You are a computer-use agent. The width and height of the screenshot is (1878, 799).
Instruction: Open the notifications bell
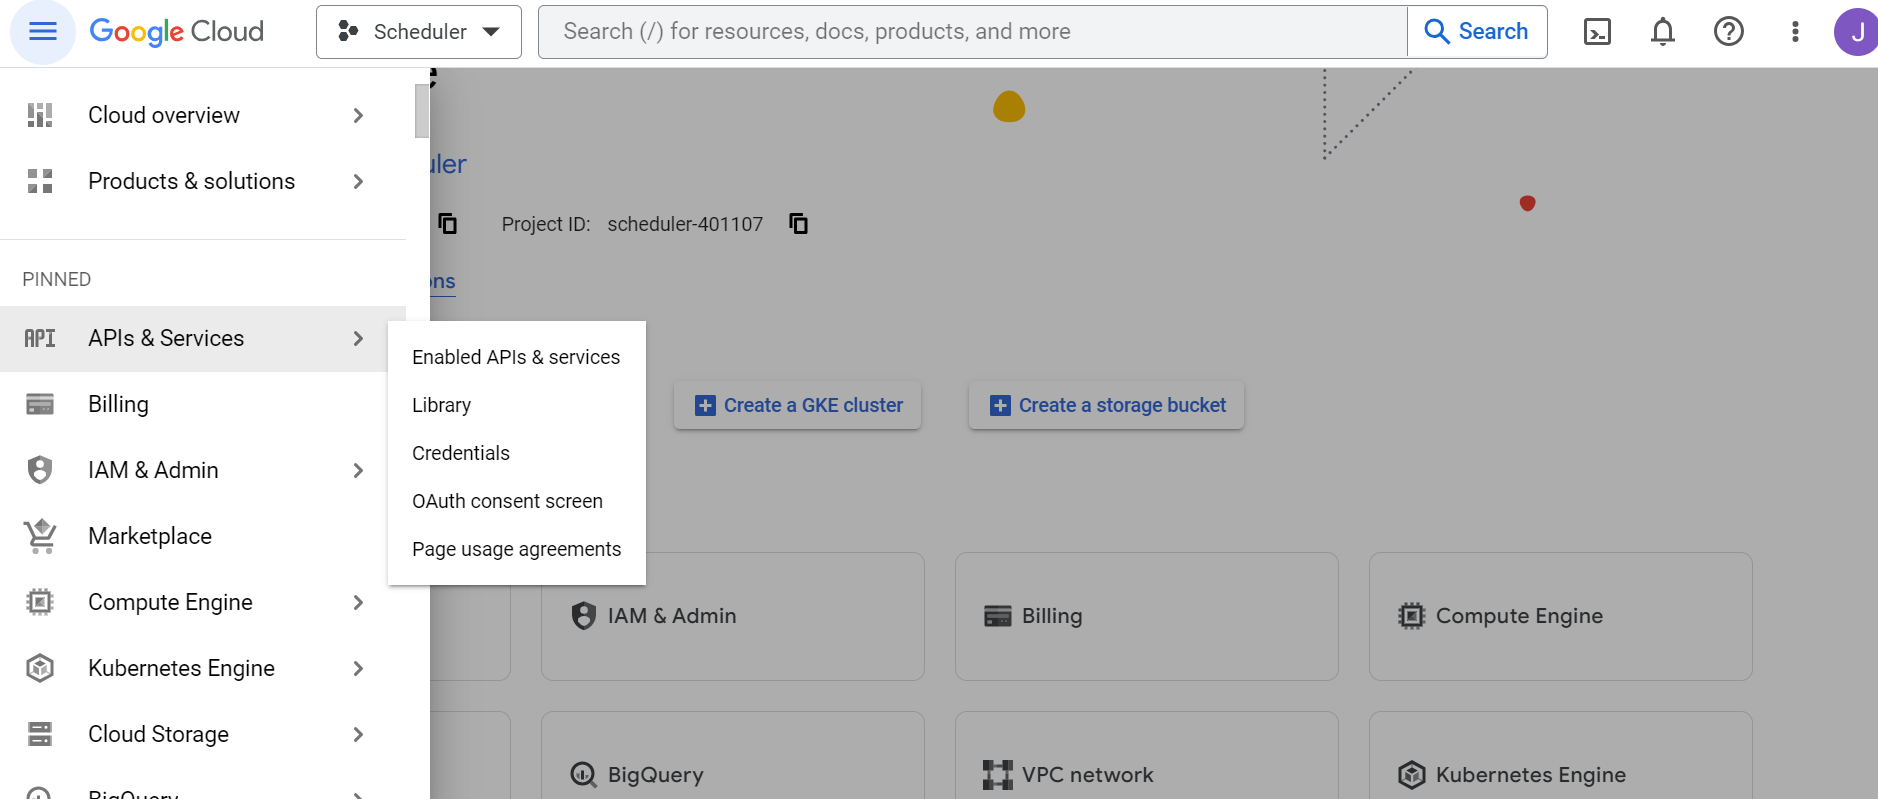point(1662,32)
